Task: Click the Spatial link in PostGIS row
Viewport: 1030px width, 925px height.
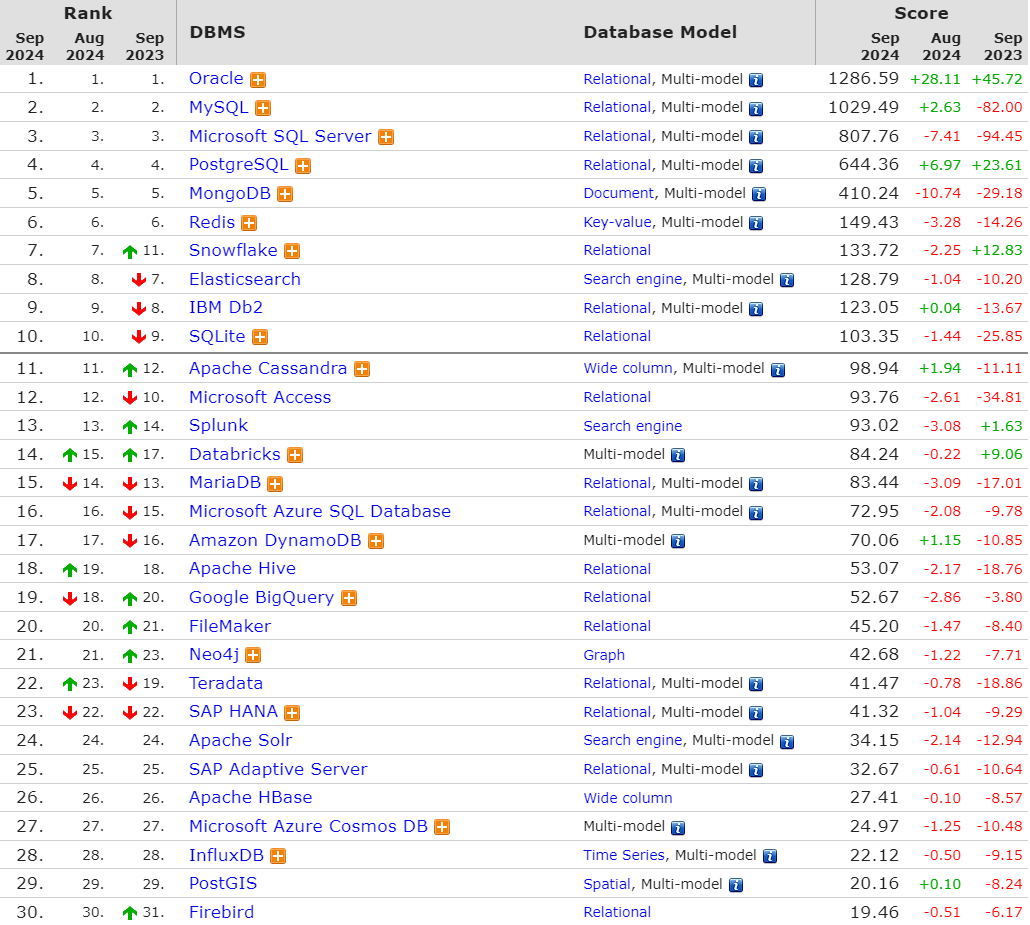Action: 607,884
